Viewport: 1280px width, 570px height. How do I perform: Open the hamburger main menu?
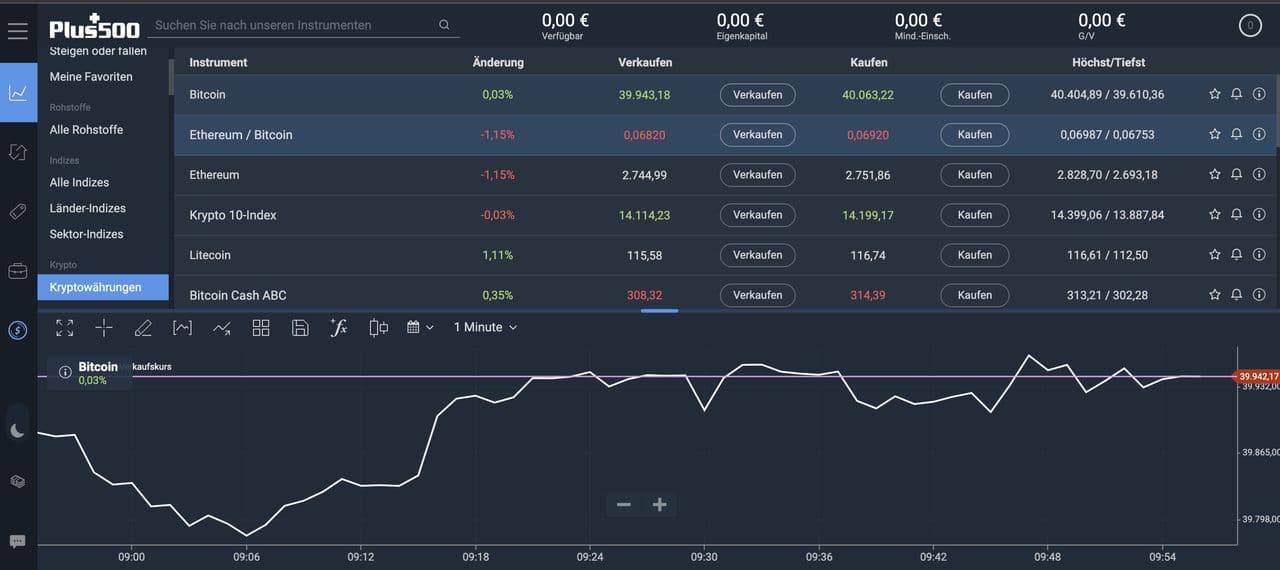[17, 31]
